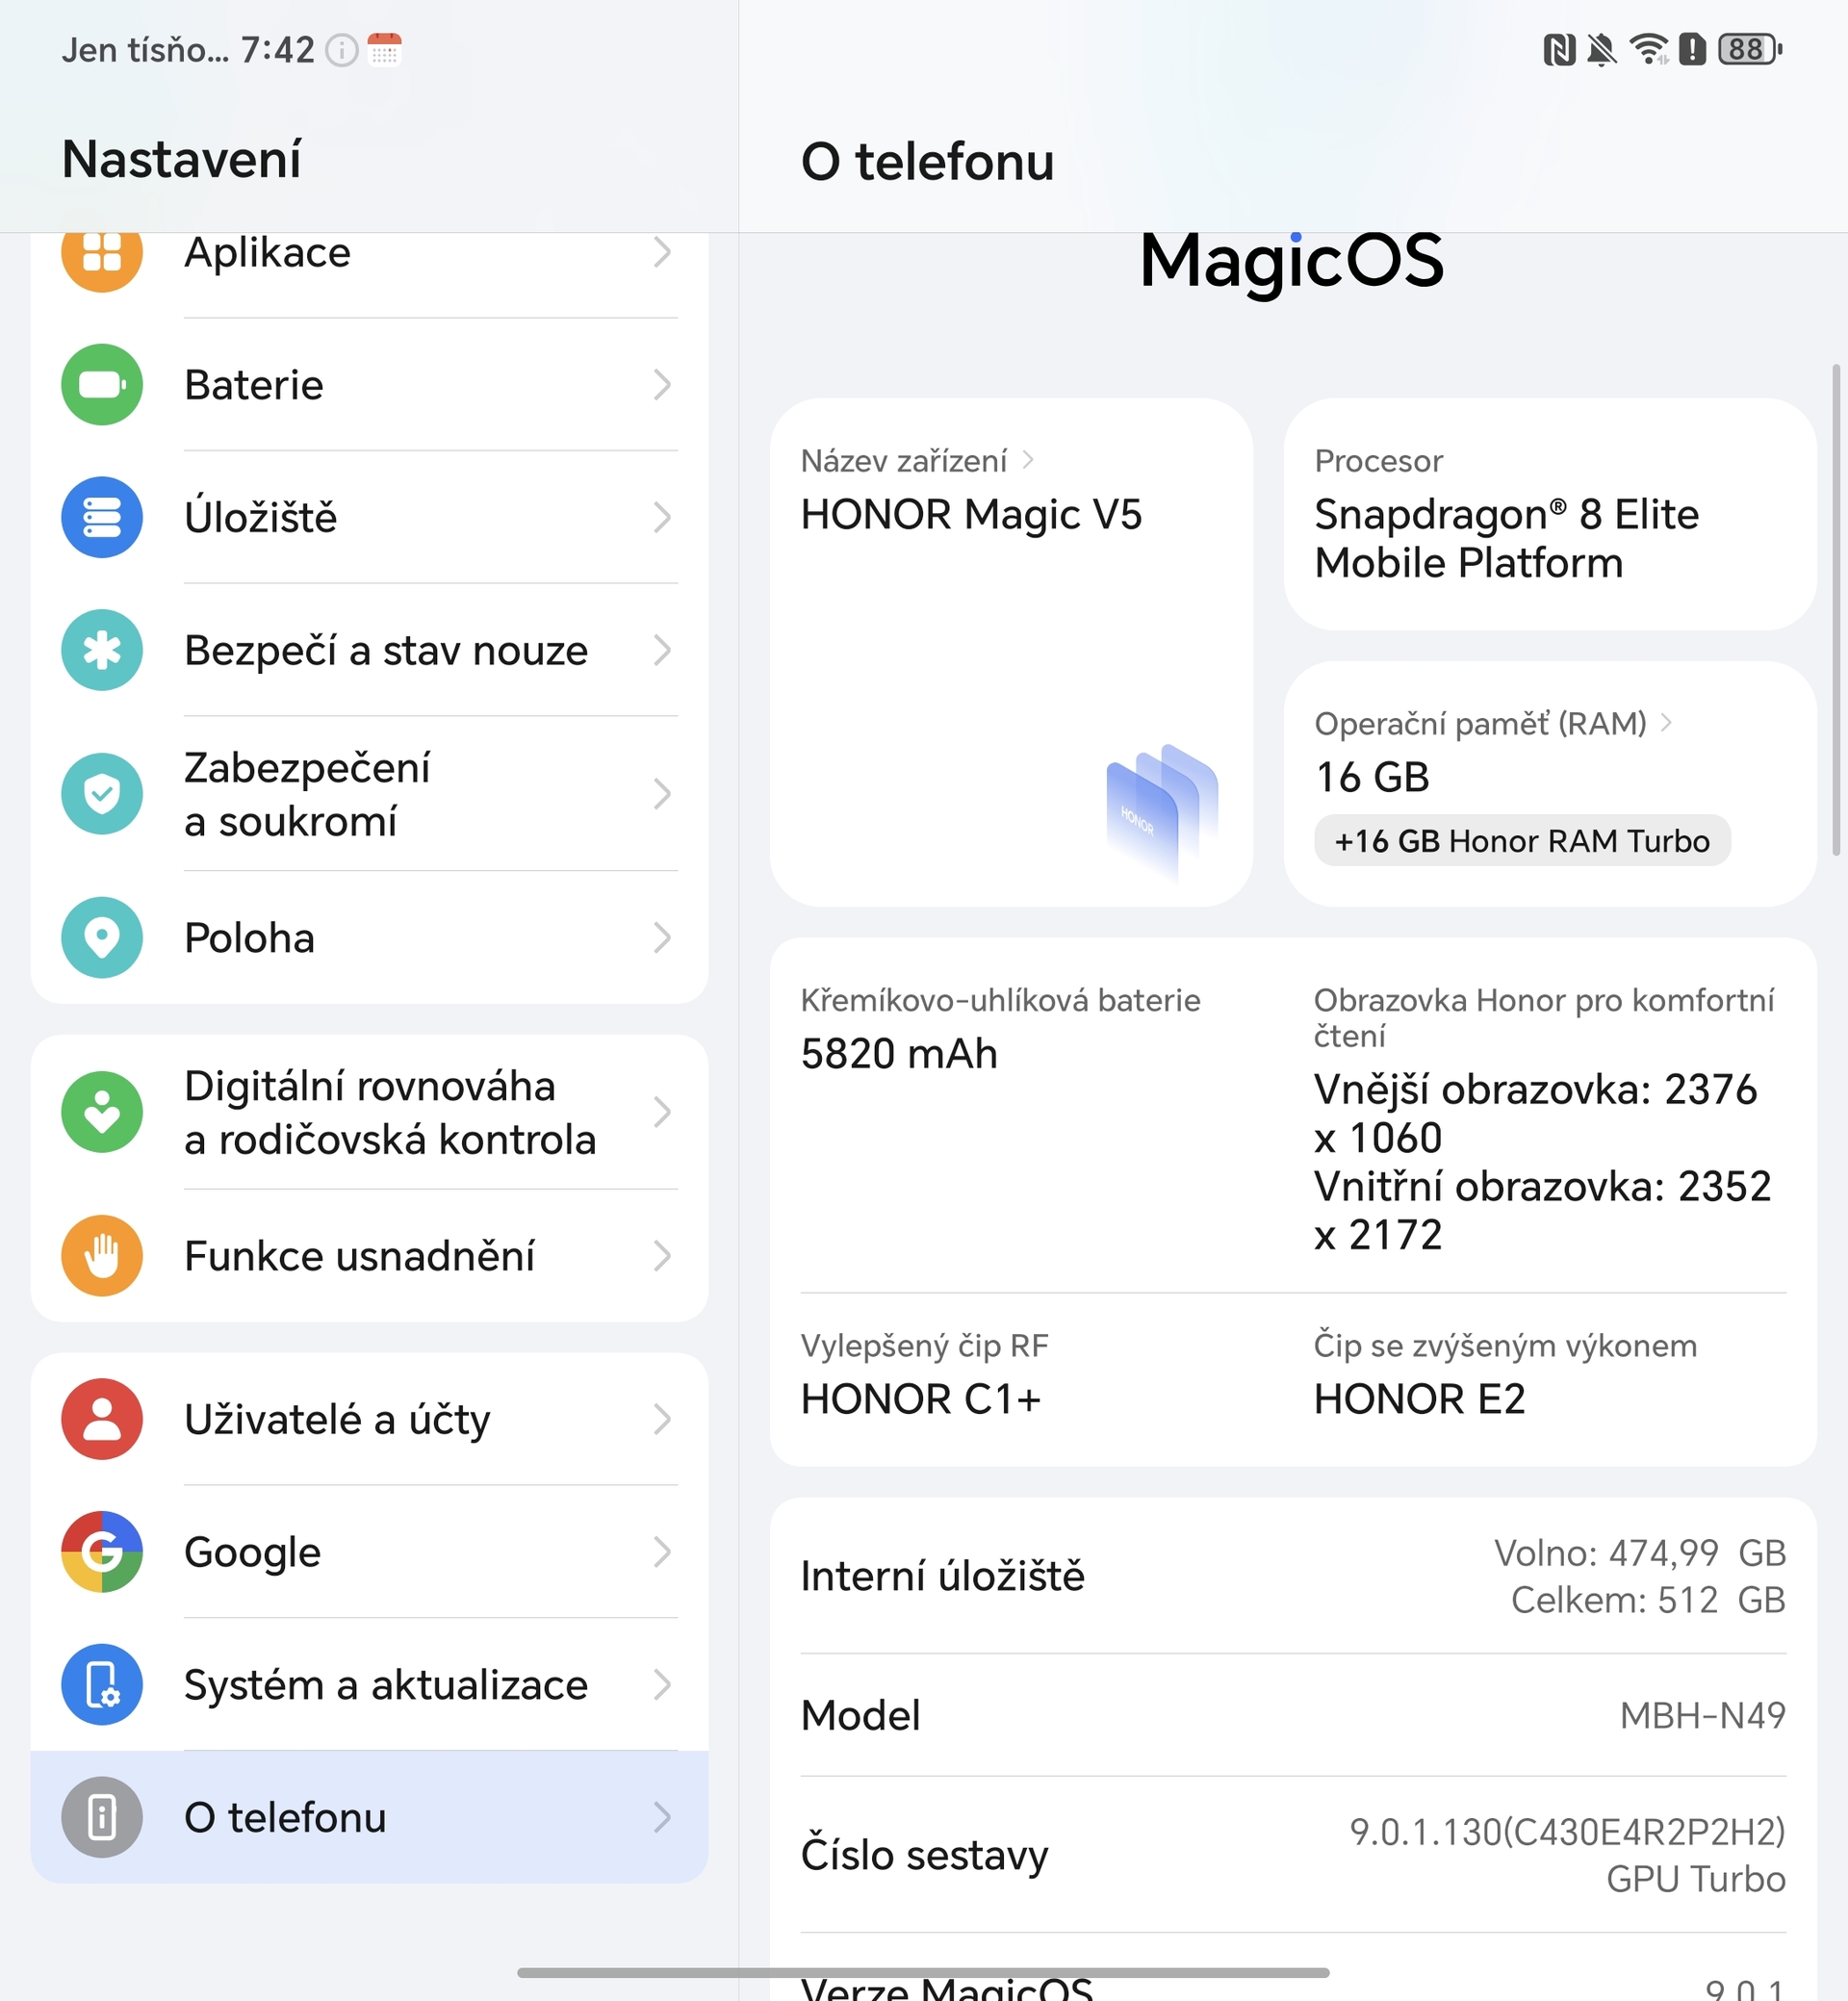
Task: Tap the Úložiště storage icon
Action: point(101,518)
